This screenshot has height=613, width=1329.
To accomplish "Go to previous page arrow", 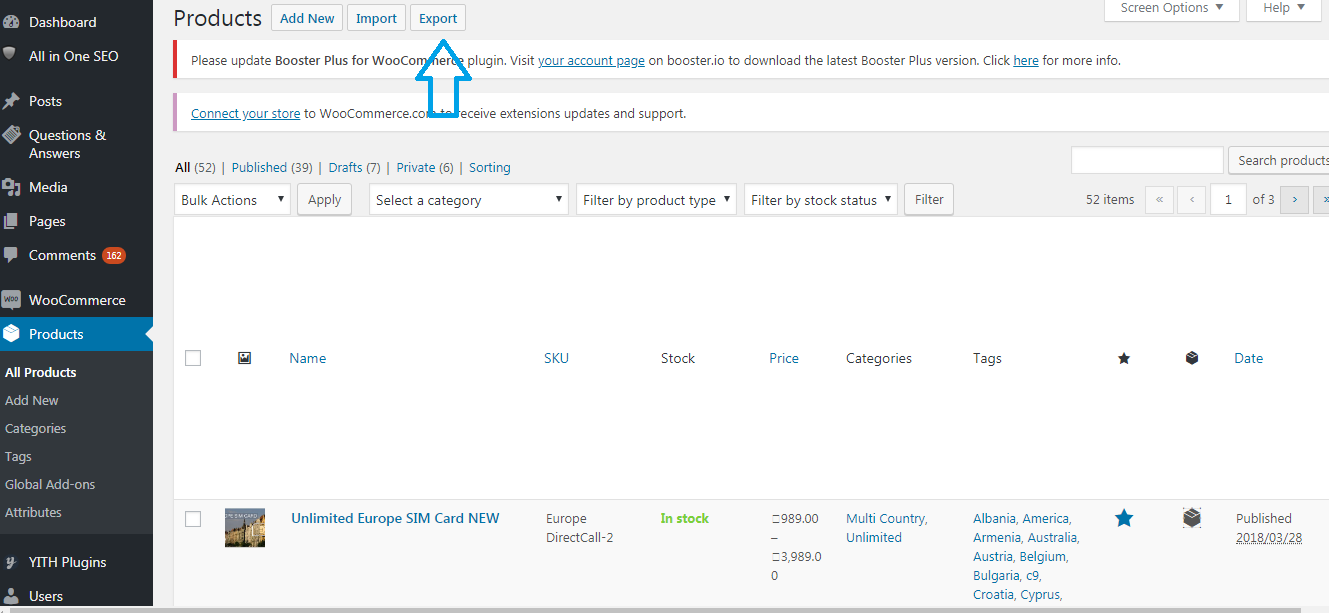I will coord(1191,200).
